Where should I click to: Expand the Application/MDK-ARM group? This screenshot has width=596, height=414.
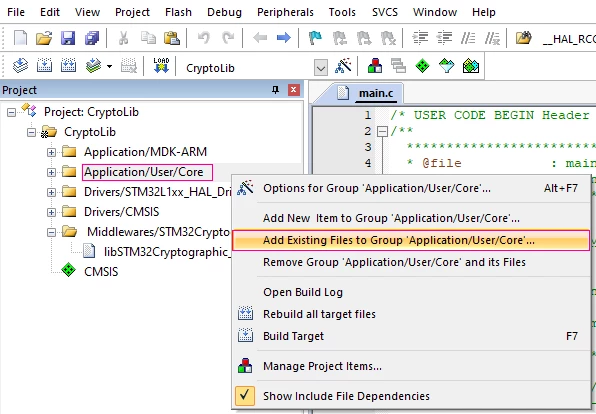point(51,152)
